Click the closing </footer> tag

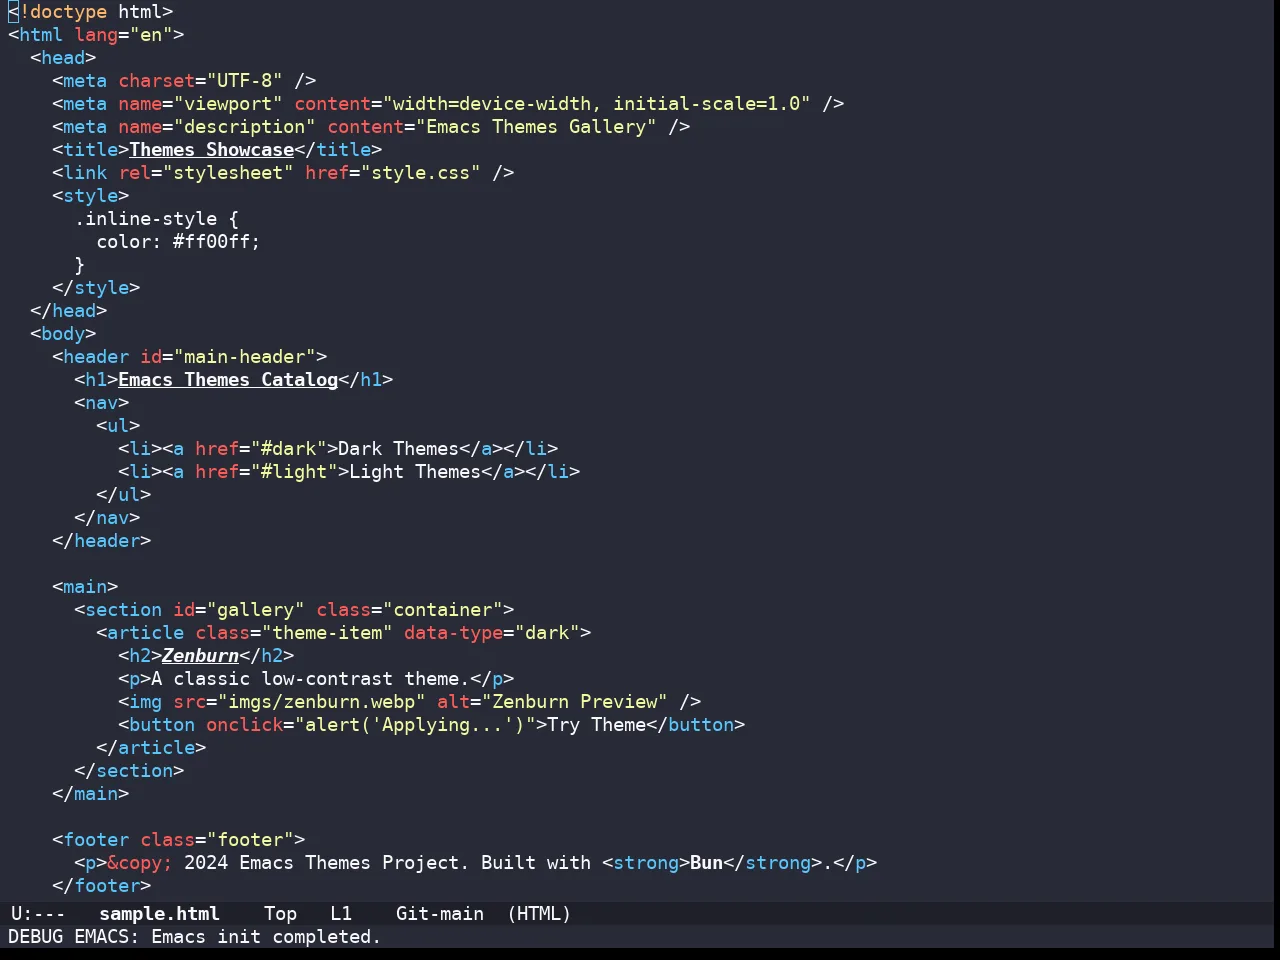pos(101,886)
